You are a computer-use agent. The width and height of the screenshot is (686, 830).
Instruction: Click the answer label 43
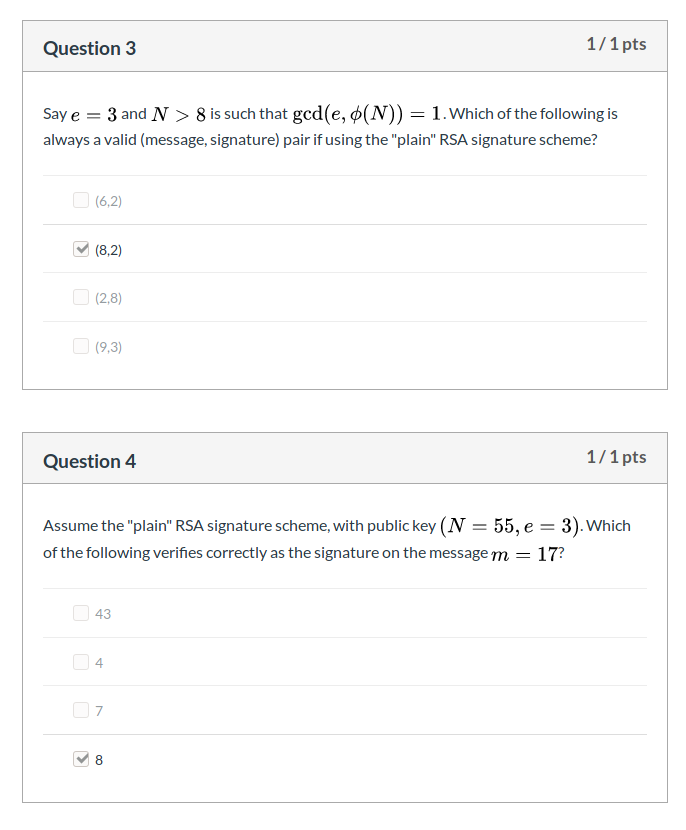coord(103,614)
